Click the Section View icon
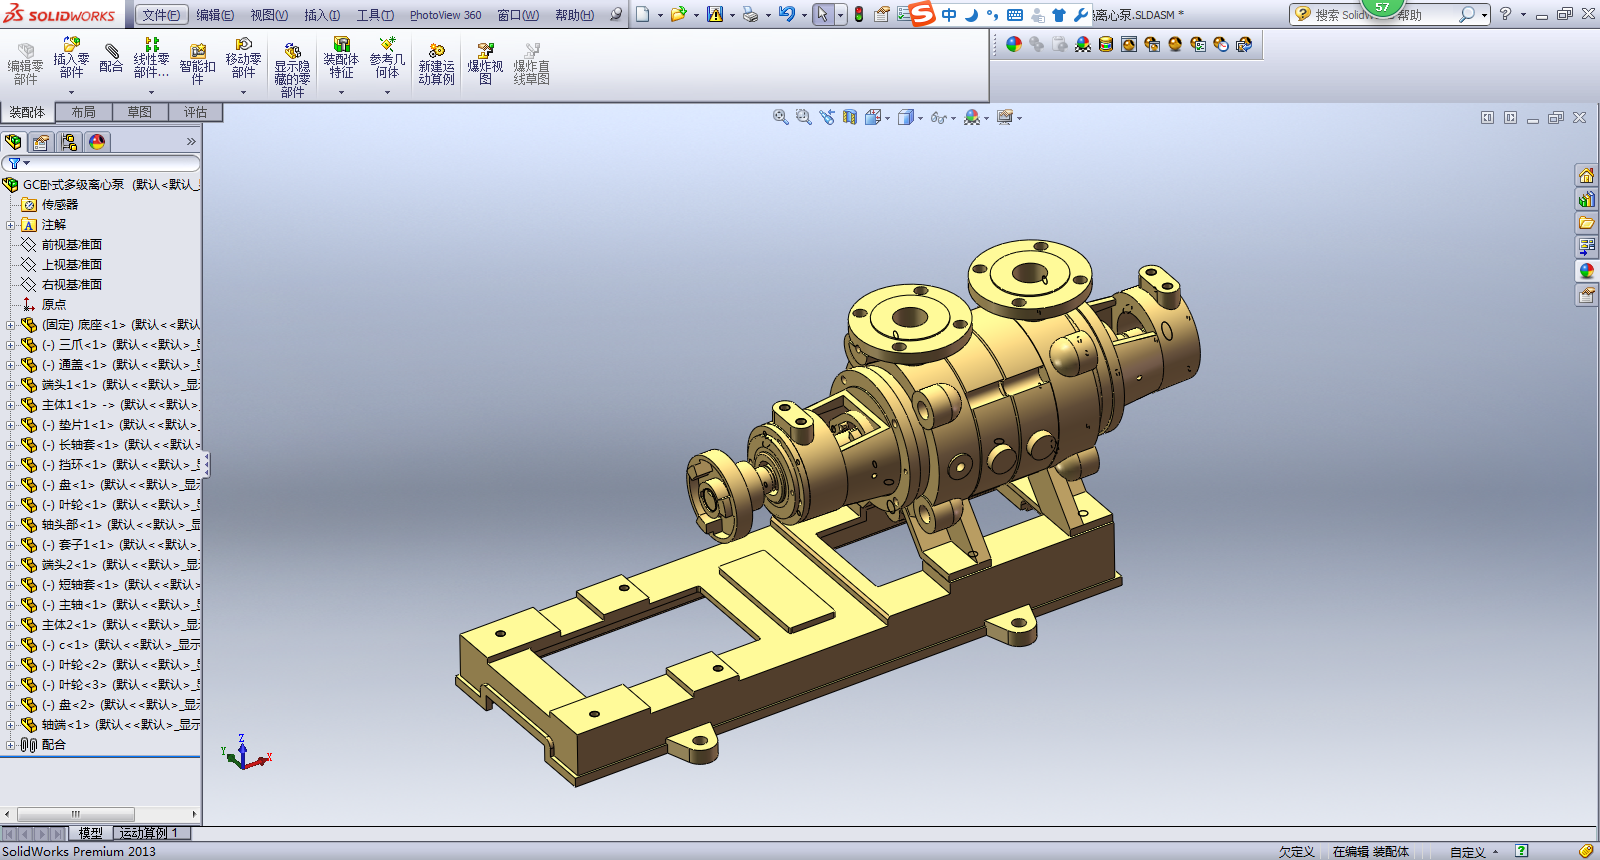This screenshot has width=1600, height=860. click(x=849, y=118)
